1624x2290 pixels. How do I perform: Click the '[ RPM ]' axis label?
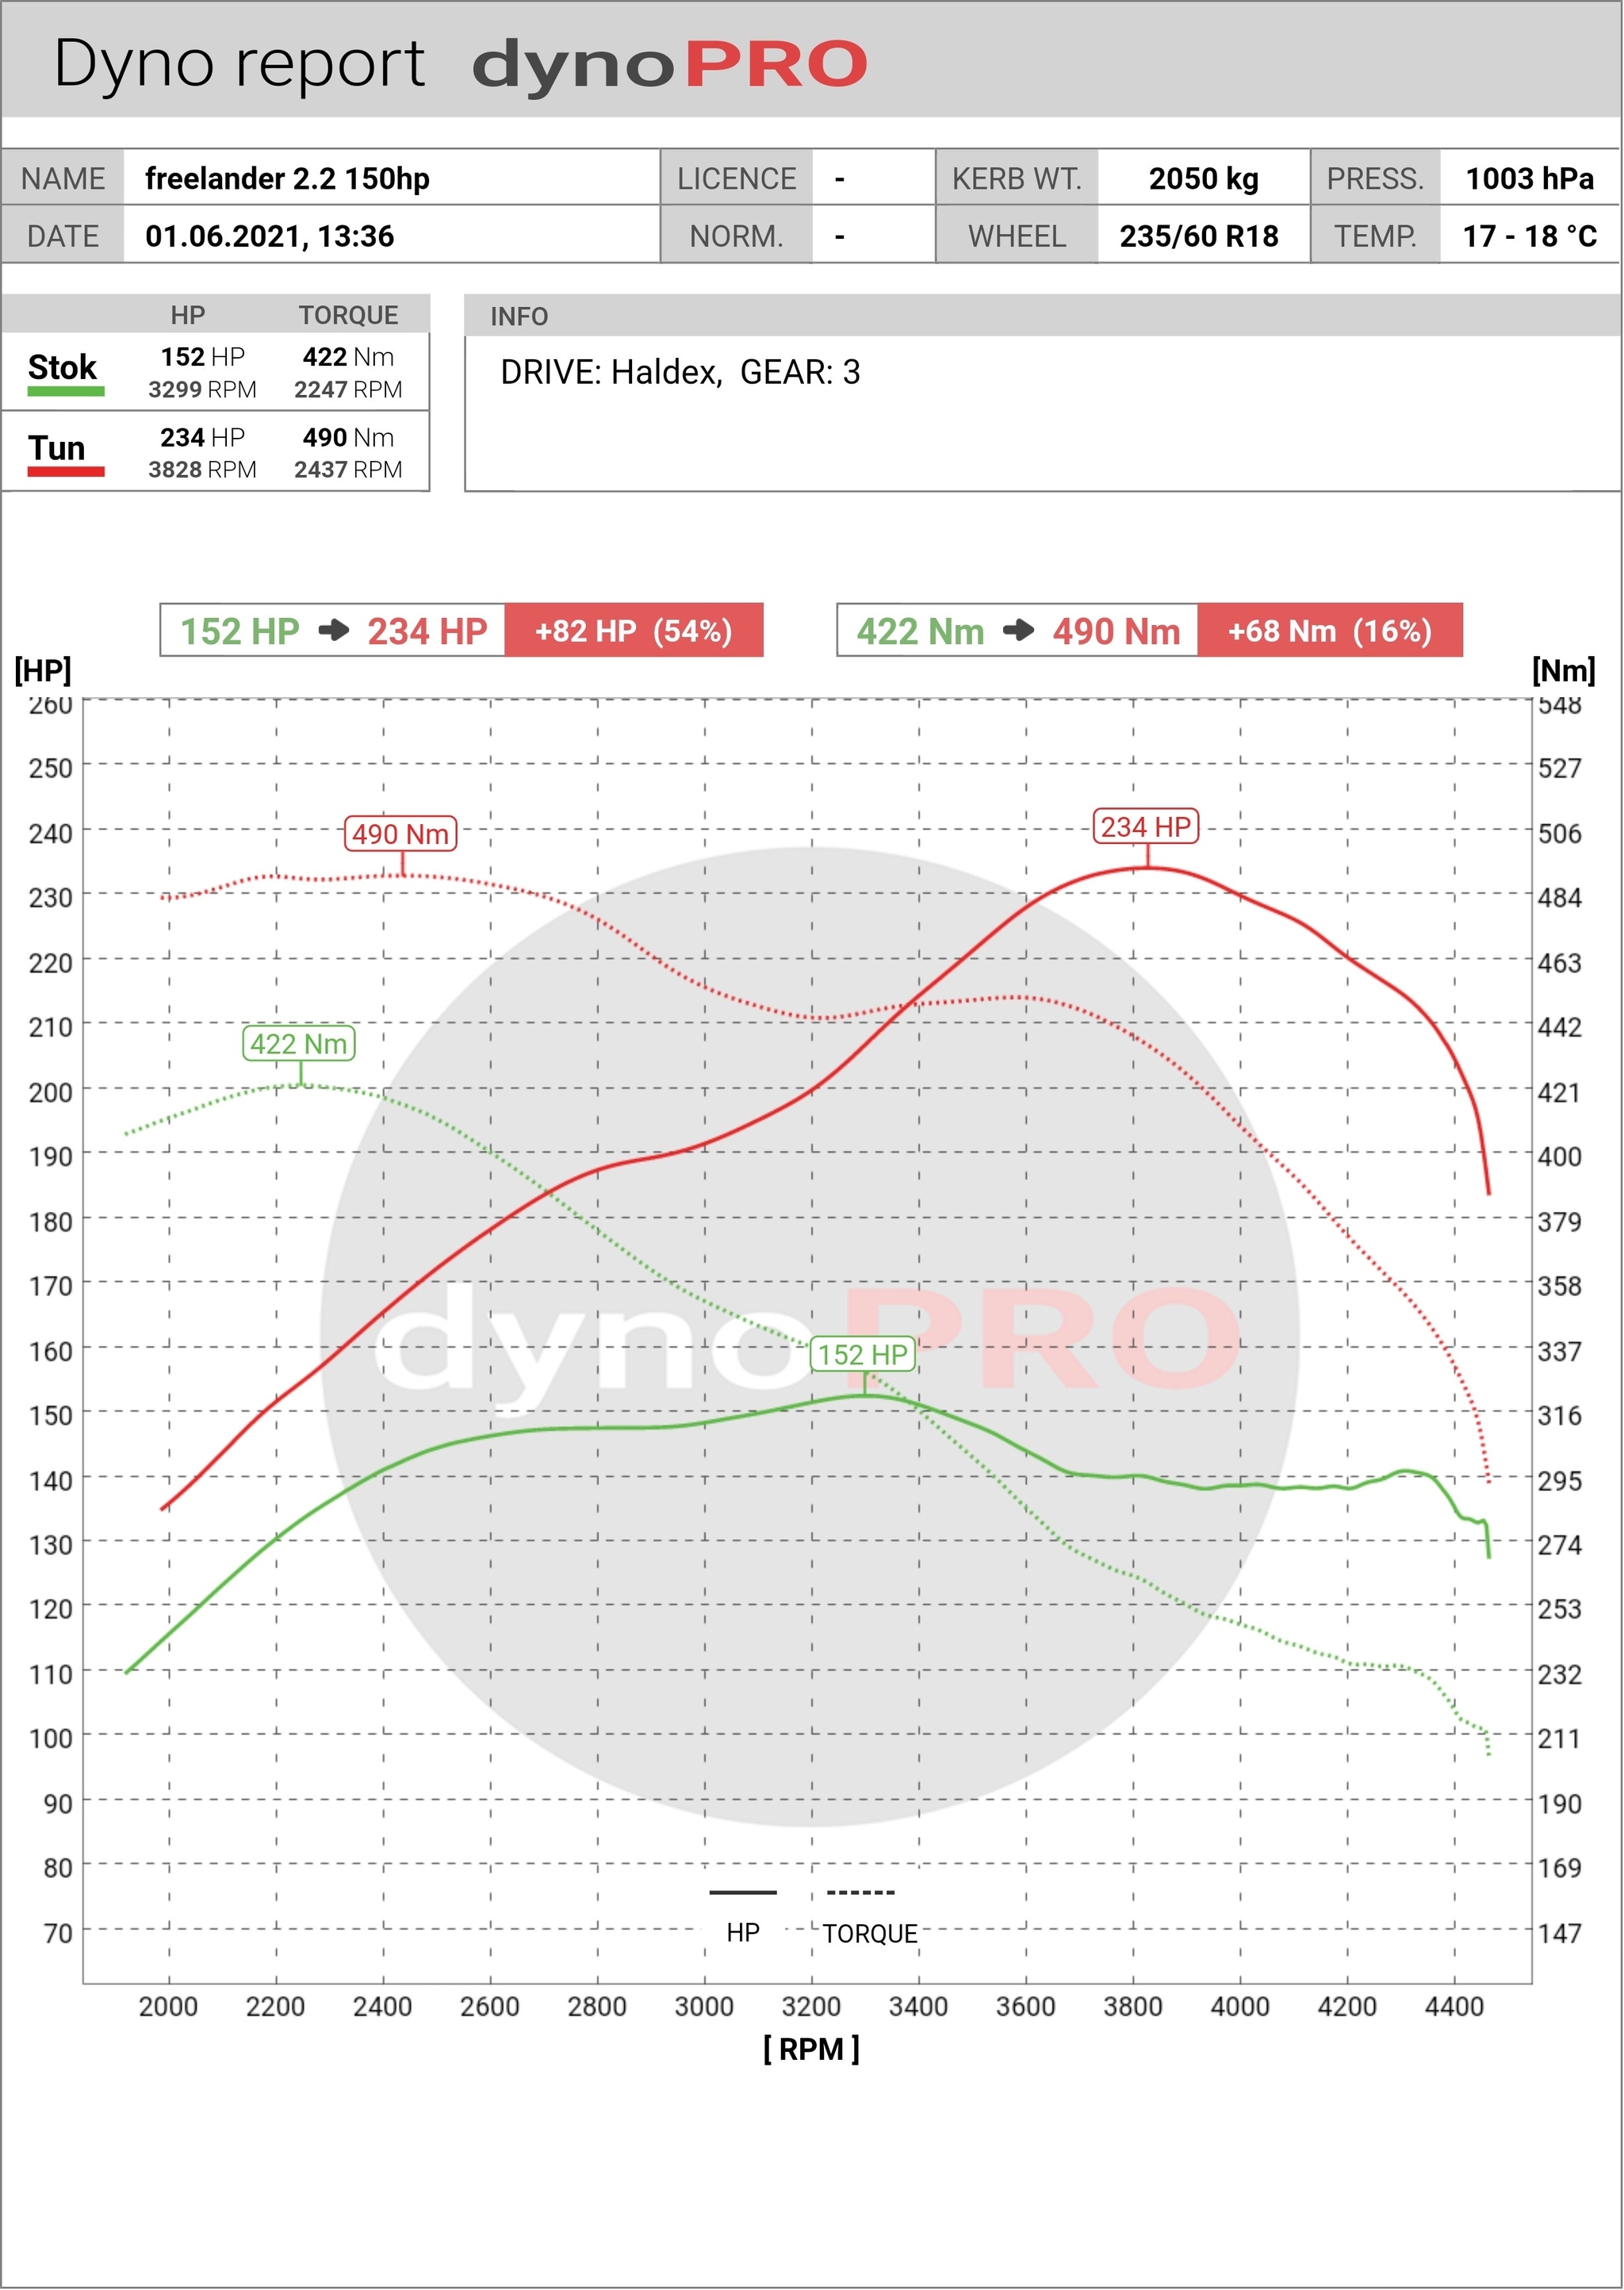(x=811, y=2049)
